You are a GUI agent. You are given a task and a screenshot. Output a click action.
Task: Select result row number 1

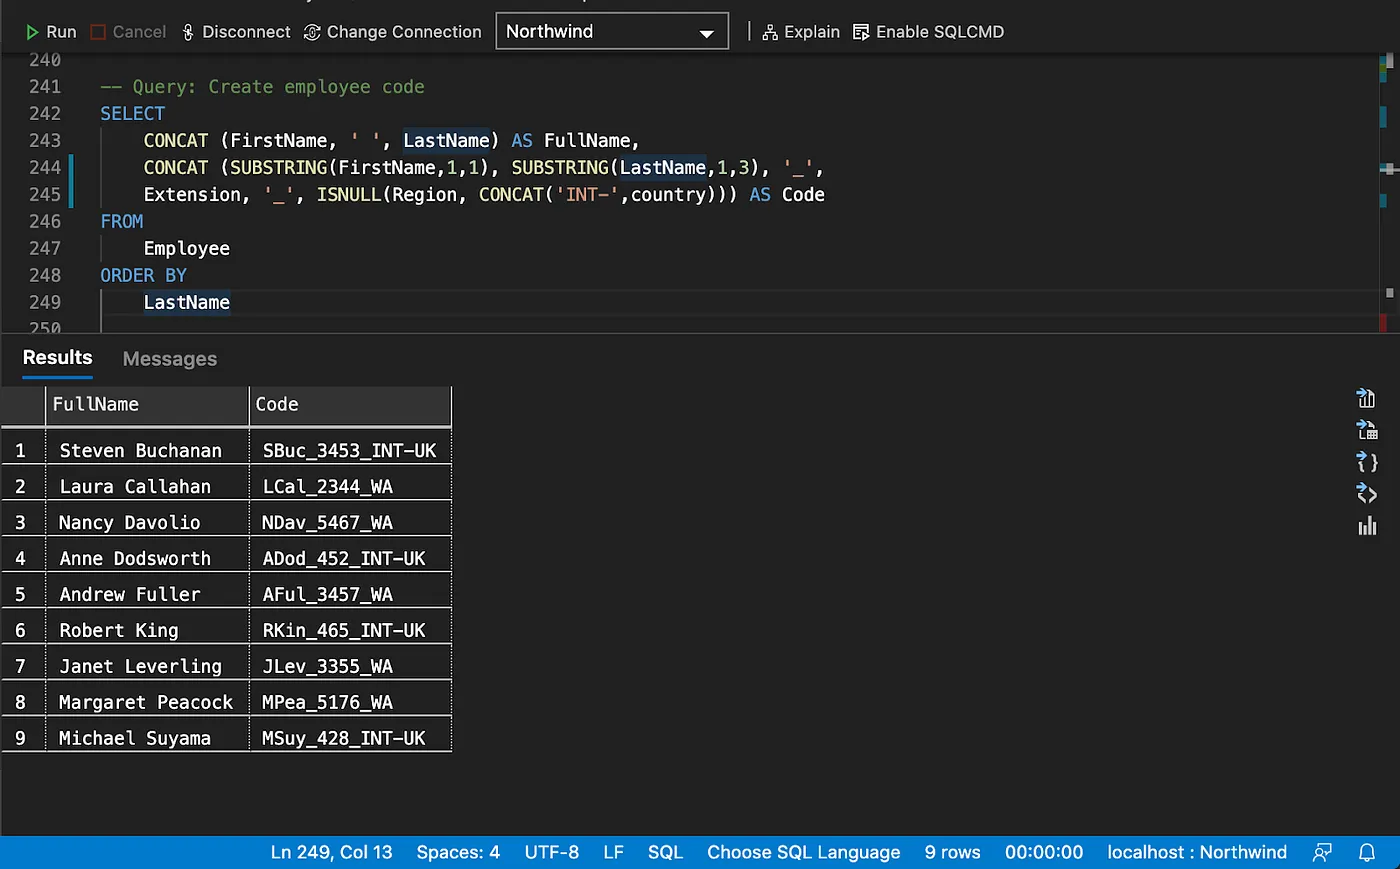pyautogui.click(x=22, y=451)
